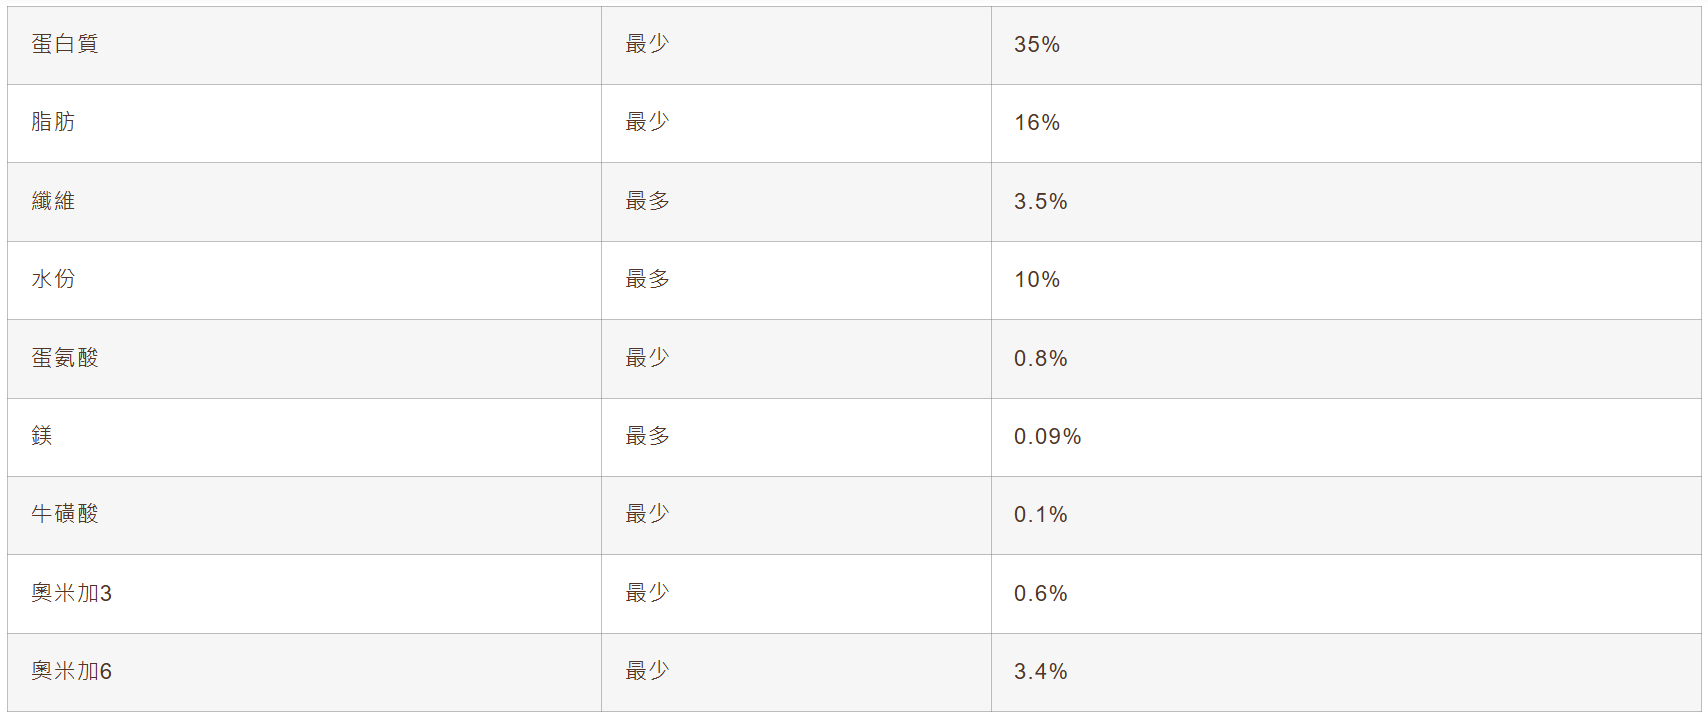Viewport: 1708px width, 720px height.
Task: Select the 奧米加3 cell
Action: point(71,593)
